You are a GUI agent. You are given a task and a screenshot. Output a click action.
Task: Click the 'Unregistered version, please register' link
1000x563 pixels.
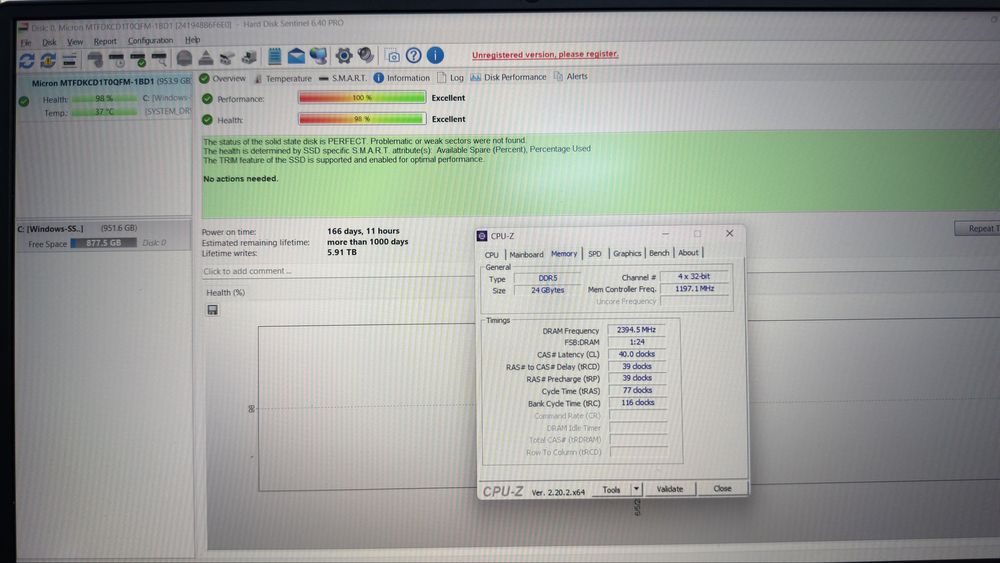(545, 54)
